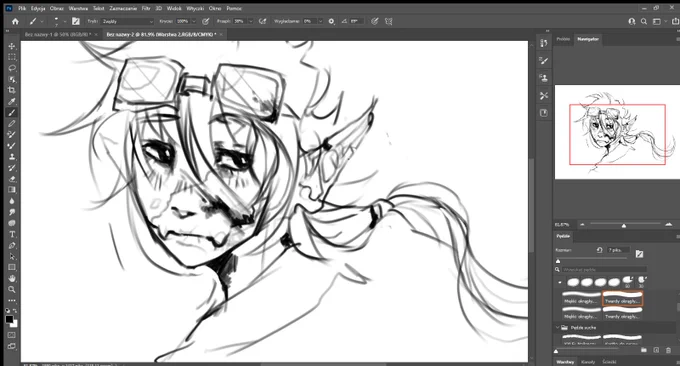This screenshot has width=680, height=366.
Task: Swap foreground and background colors
Action: click(15, 311)
